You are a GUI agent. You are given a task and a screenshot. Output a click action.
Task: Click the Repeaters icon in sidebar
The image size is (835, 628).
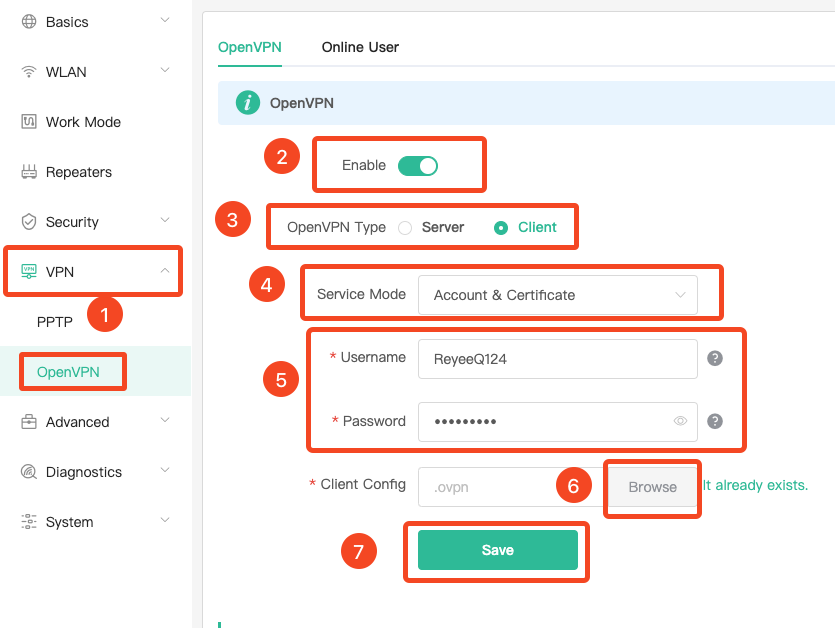29,171
